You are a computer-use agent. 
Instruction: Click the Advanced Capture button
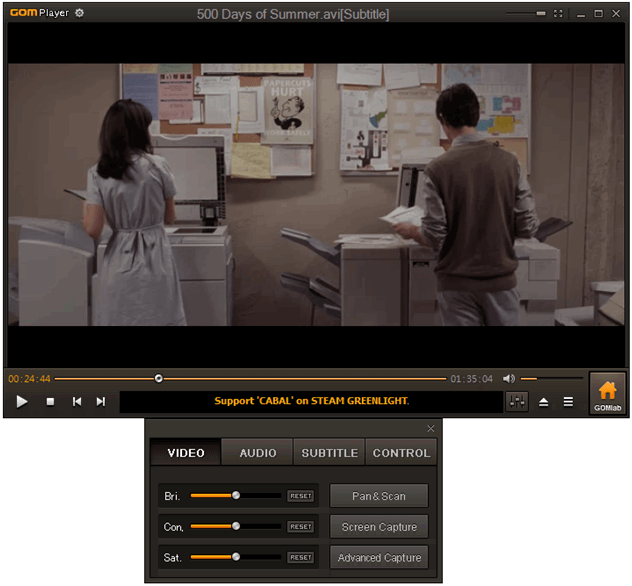tap(379, 558)
